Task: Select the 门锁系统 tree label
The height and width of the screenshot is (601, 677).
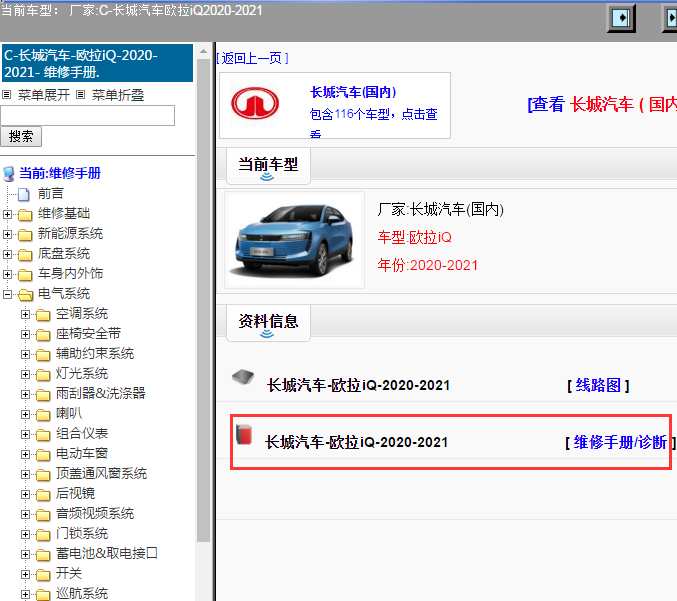Action: 82,534
